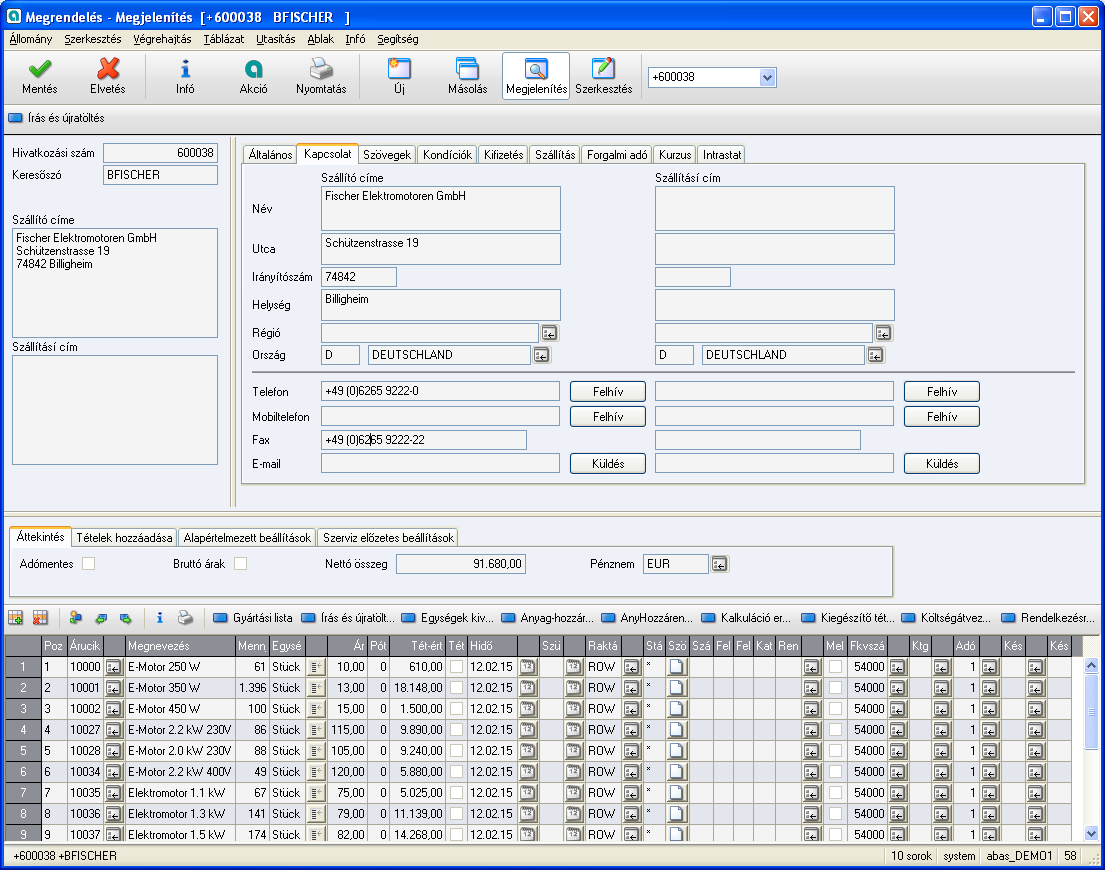1105x870 pixels.
Task: Open the Végrehajtás menu
Action: tap(162, 39)
